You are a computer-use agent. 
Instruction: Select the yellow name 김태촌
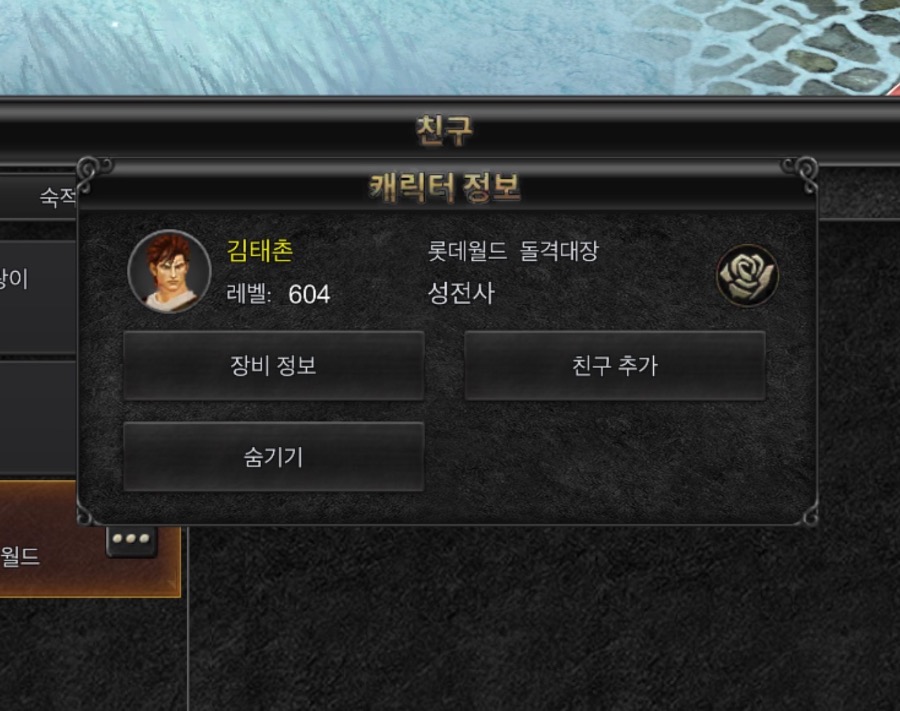pyautogui.click(x=260, y=251)
